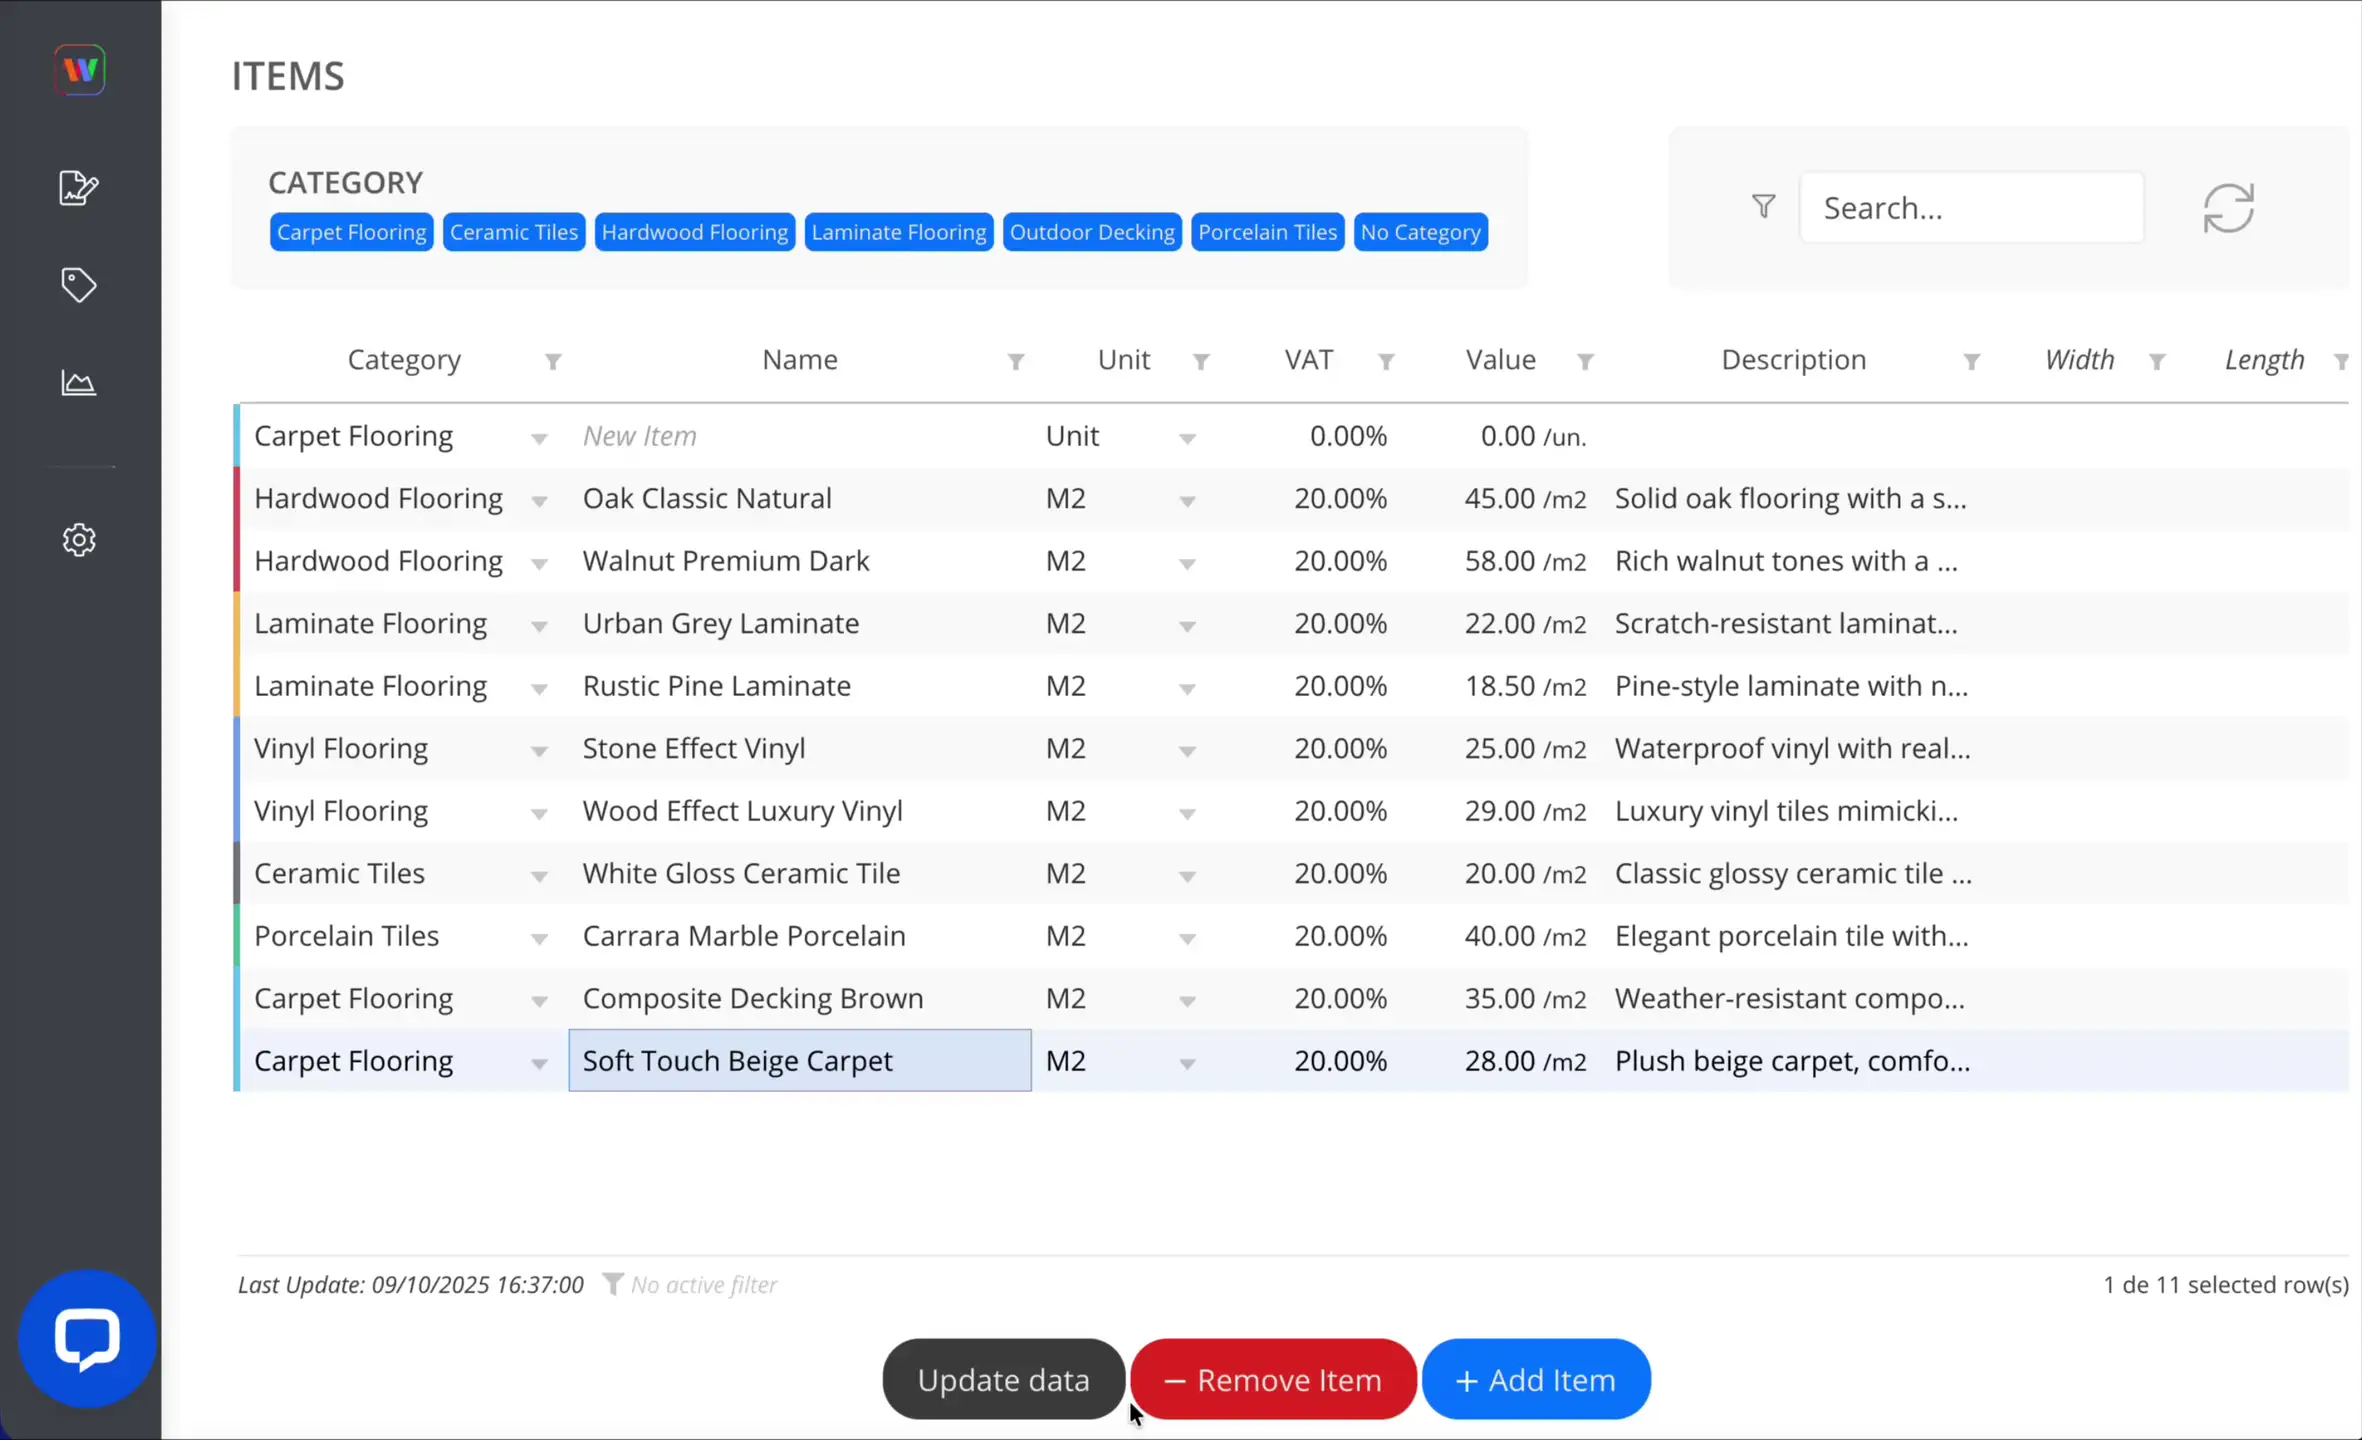The width and height of the screenshot is (2362, 1440).
Task: Click the refresh icon beside search
Action: 2228,208
